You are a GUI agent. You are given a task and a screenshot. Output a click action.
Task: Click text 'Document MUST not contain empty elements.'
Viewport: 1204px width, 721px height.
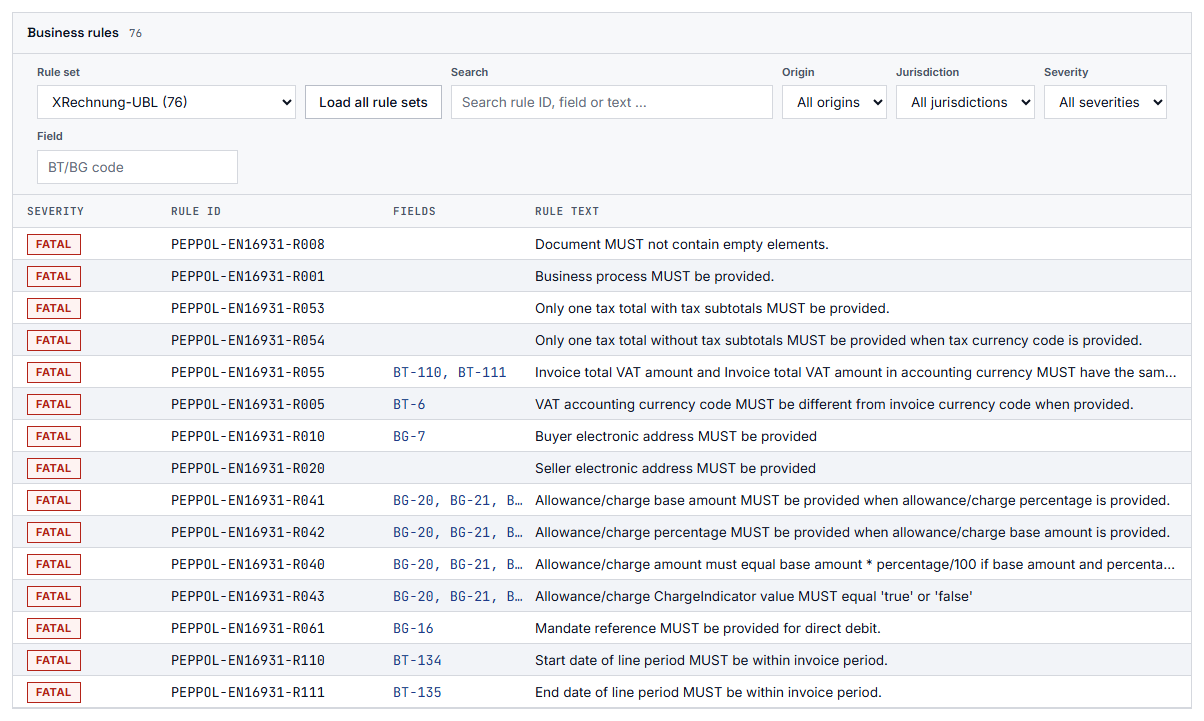tap(682, 244)
